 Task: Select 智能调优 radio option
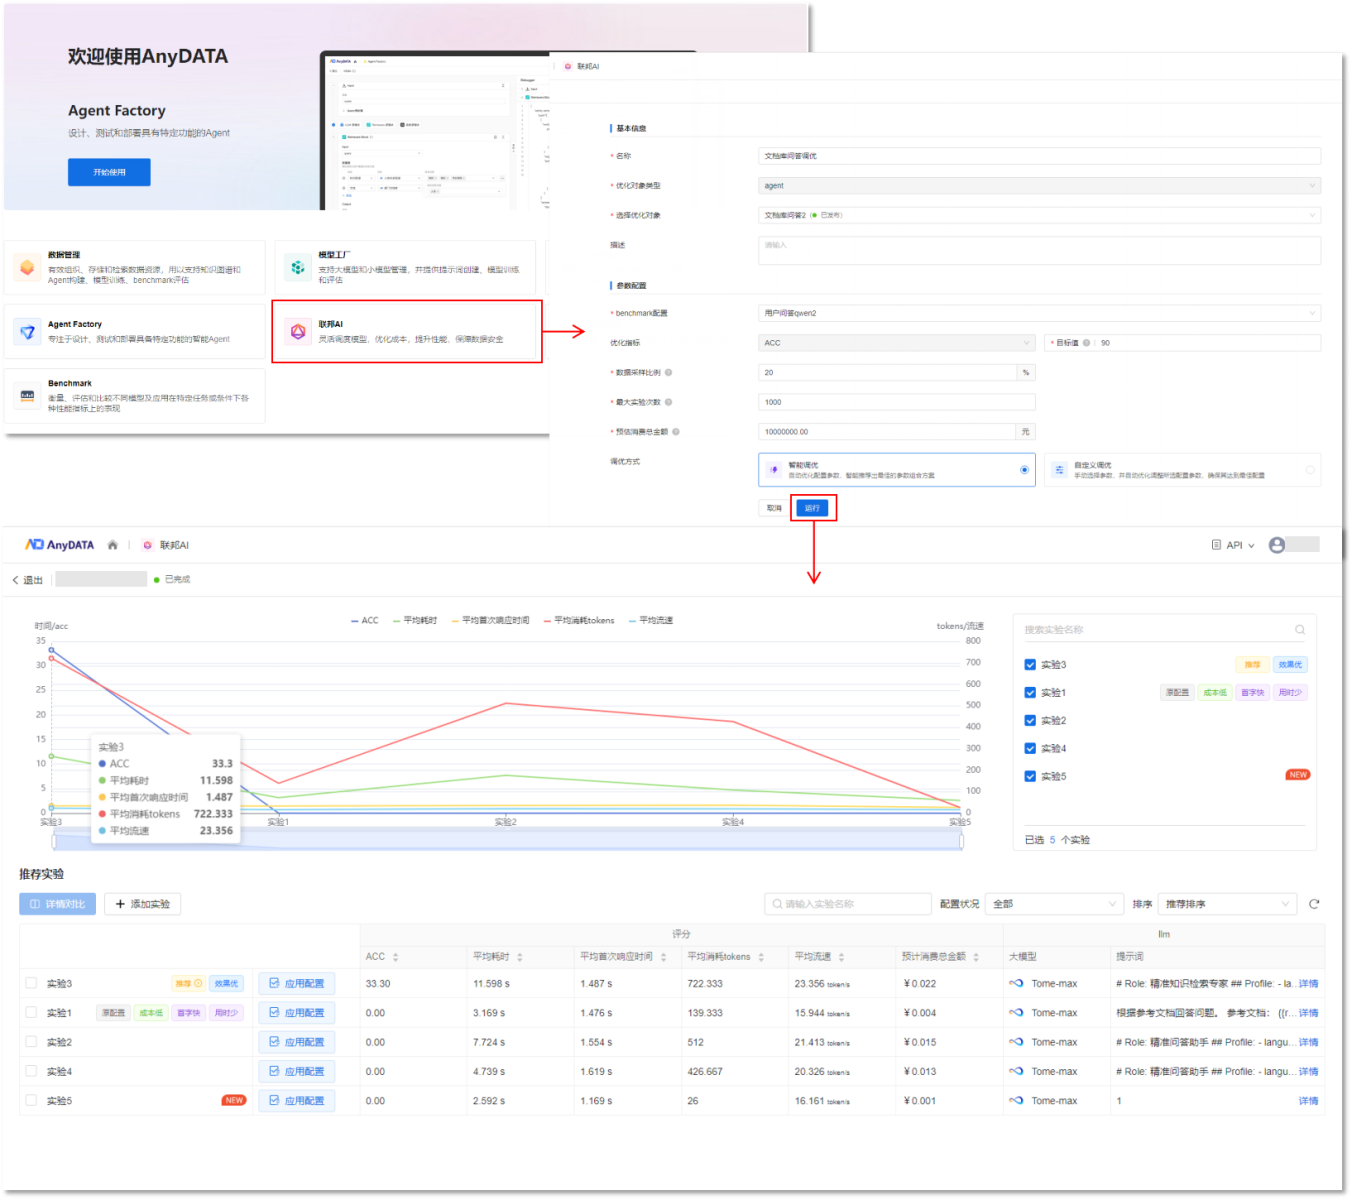click(x=1024, y=470)
